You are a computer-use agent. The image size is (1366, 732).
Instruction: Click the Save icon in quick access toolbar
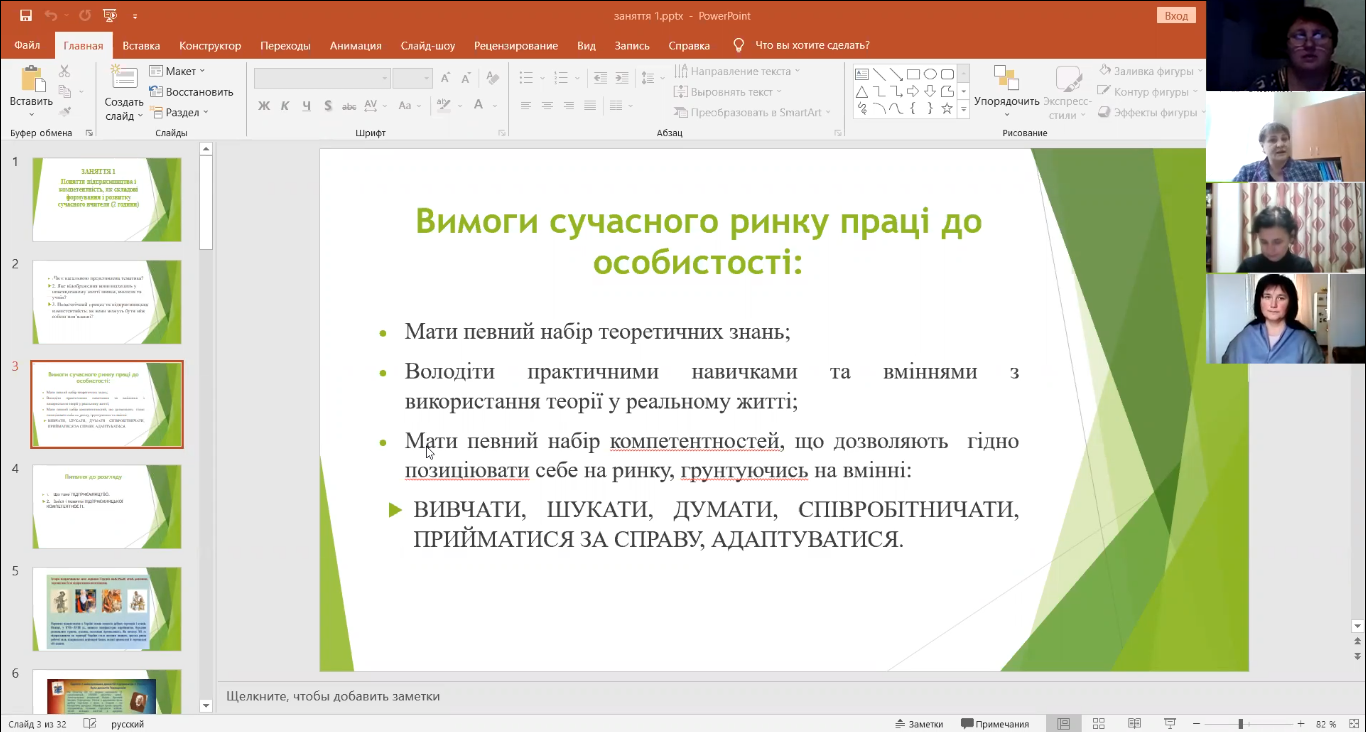tap(26, 16)
